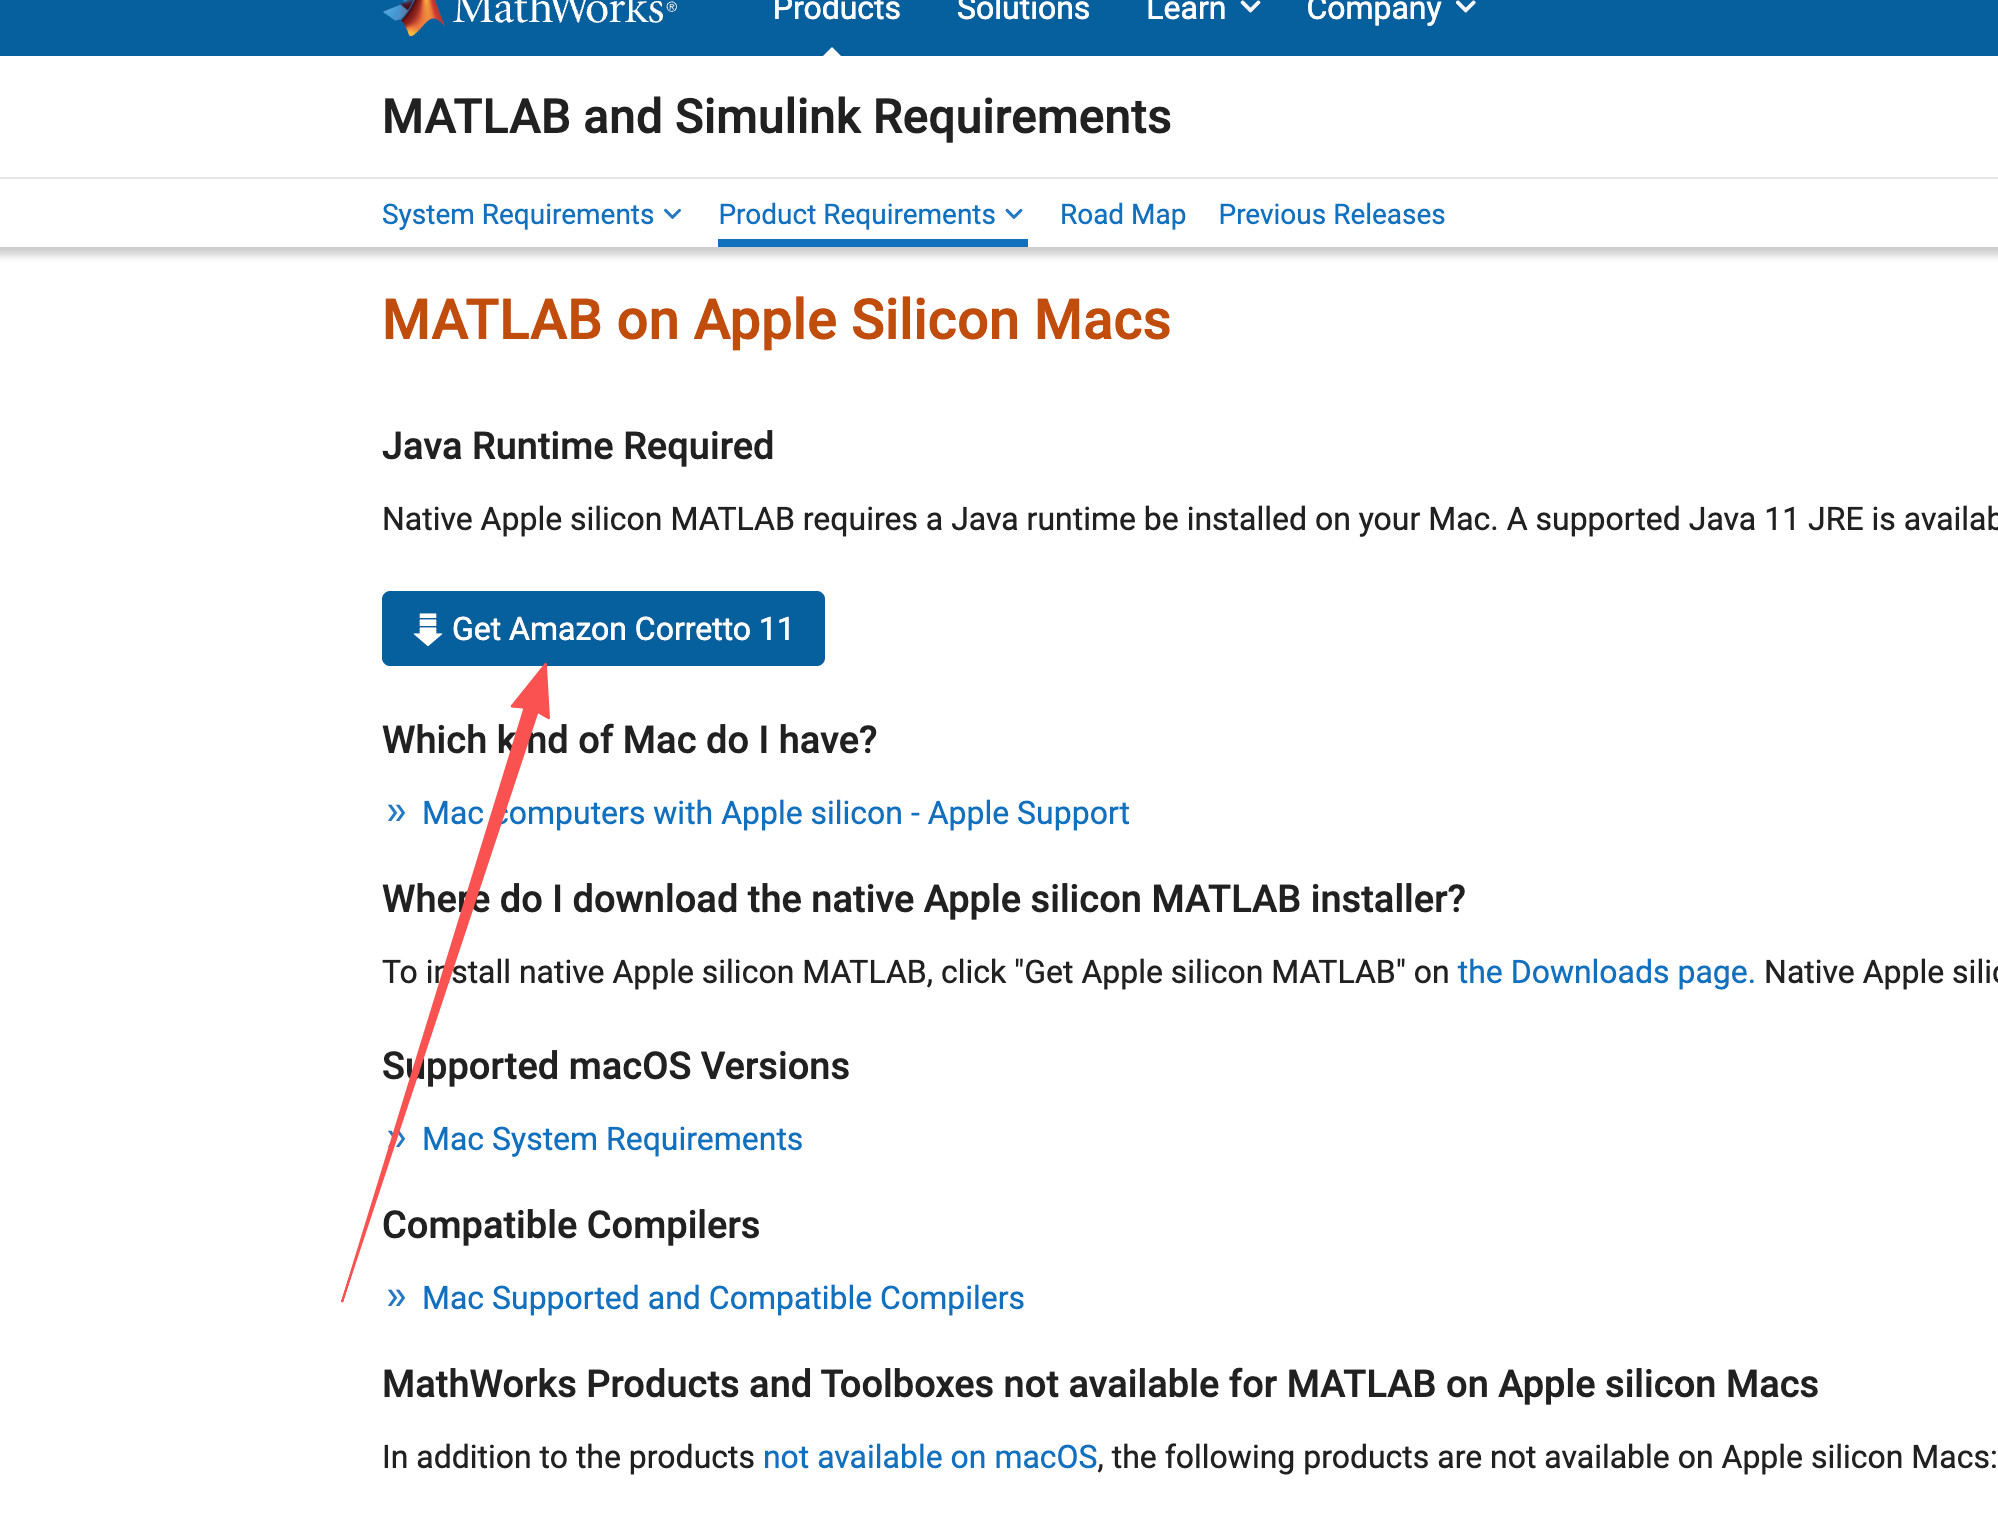Viewport: 1998px width, 1532px height.
Task: Click the MathWorks logo icon
Action: point(415,14)
